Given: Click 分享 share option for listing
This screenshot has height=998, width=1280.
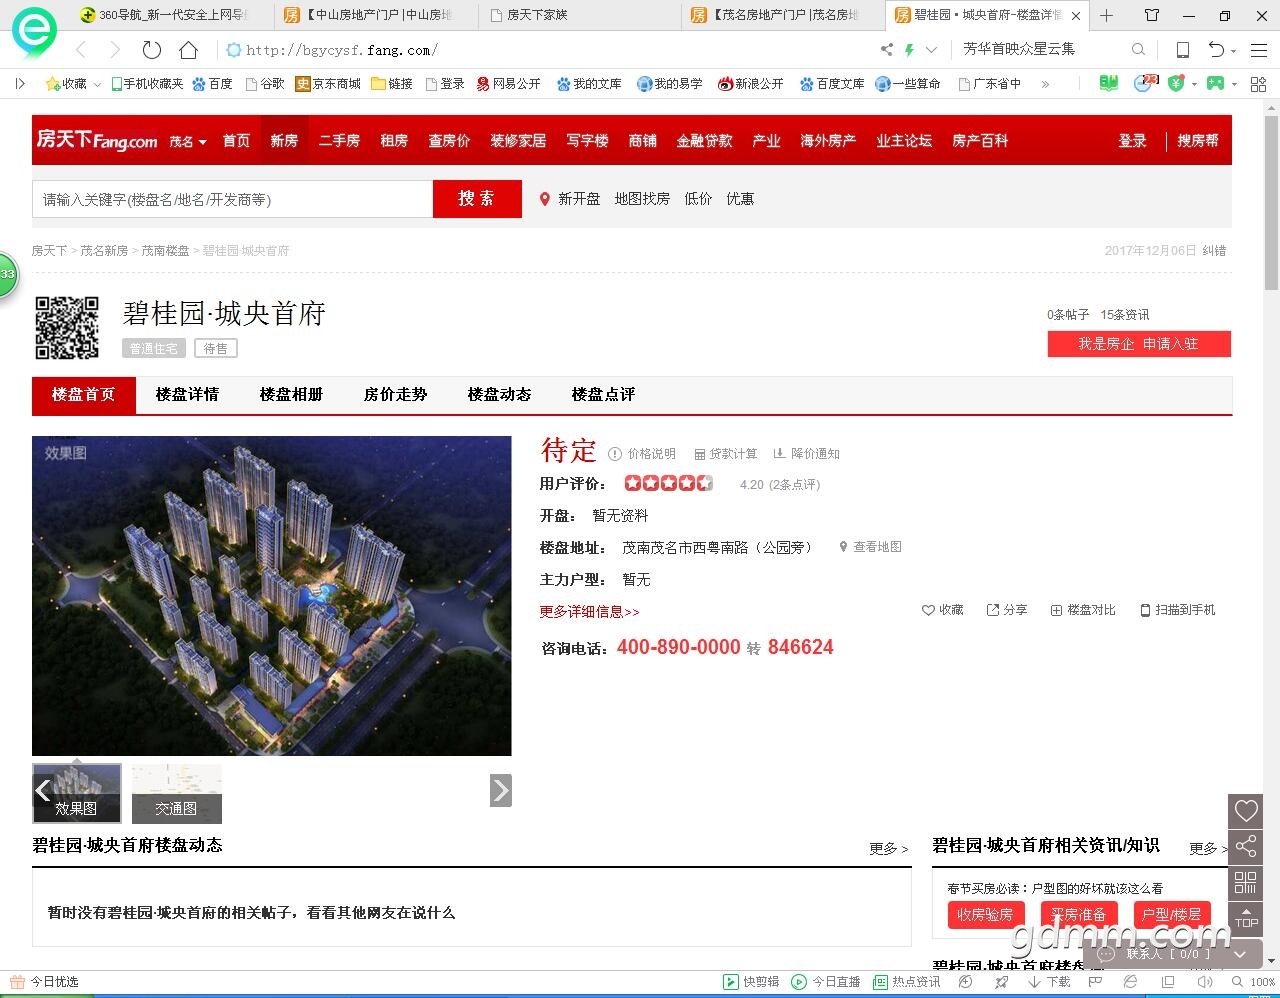Looking at the screenshot, I should [x=1007, y=610].
